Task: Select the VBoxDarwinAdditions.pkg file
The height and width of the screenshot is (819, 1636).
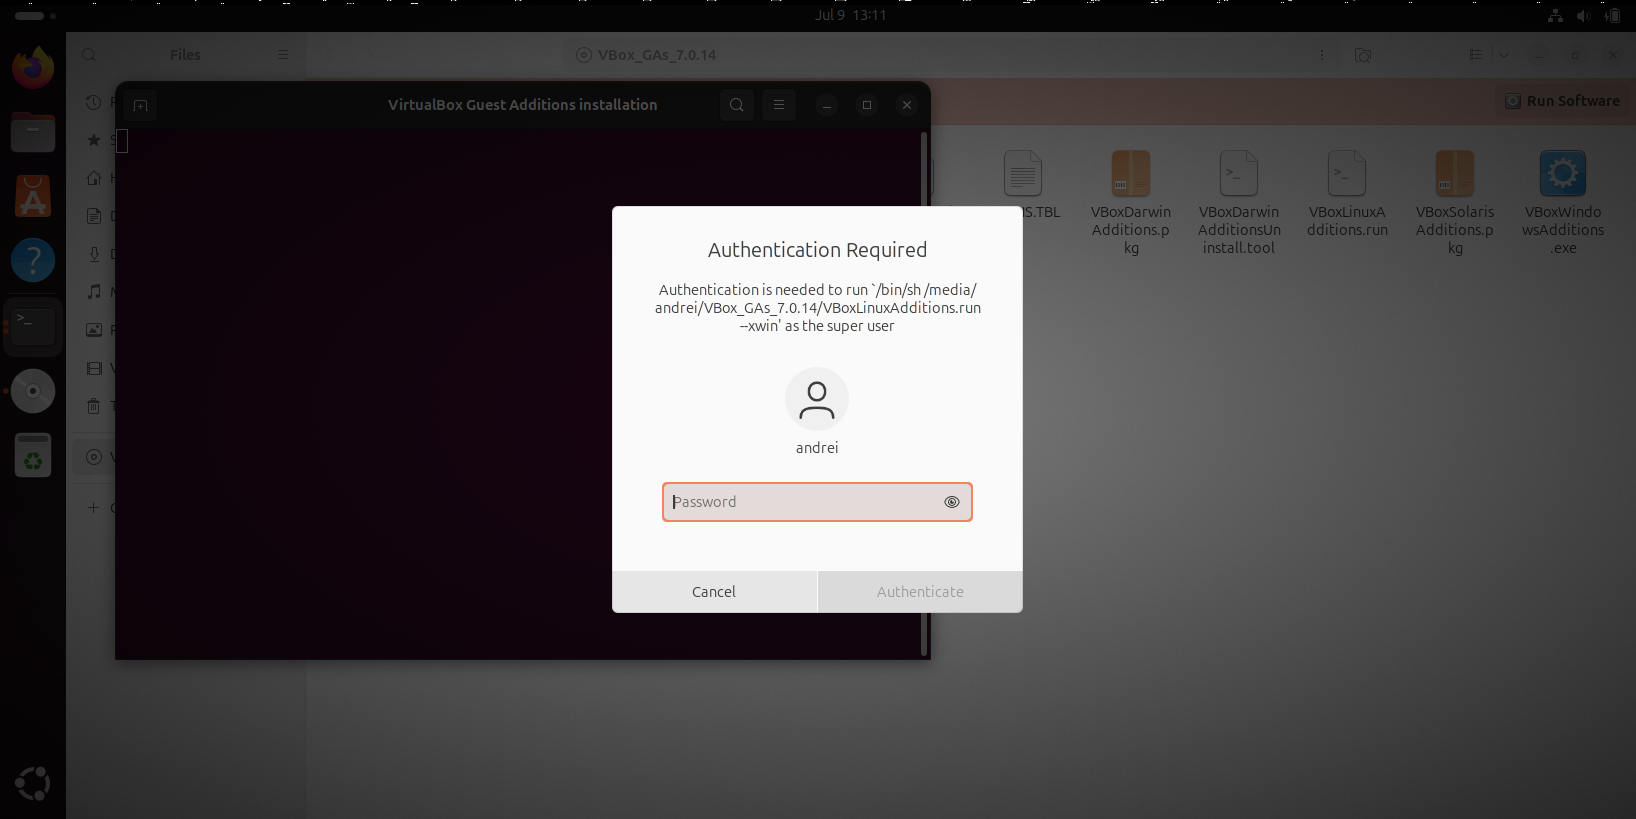Action: tap(1131, 203)
